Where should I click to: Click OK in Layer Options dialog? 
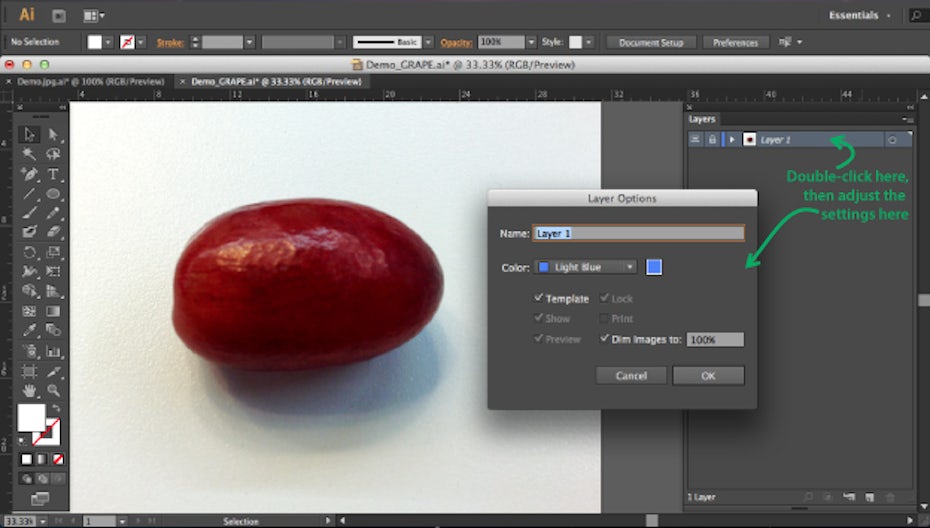708,376
